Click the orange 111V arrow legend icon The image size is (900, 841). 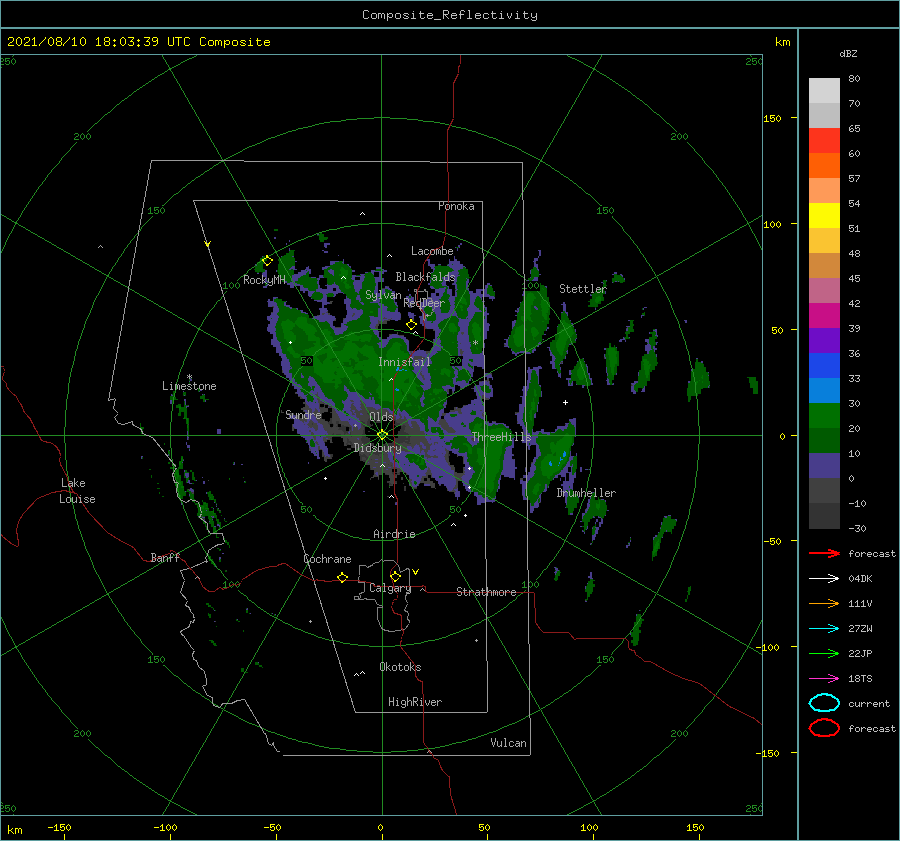tap(824, 603)
